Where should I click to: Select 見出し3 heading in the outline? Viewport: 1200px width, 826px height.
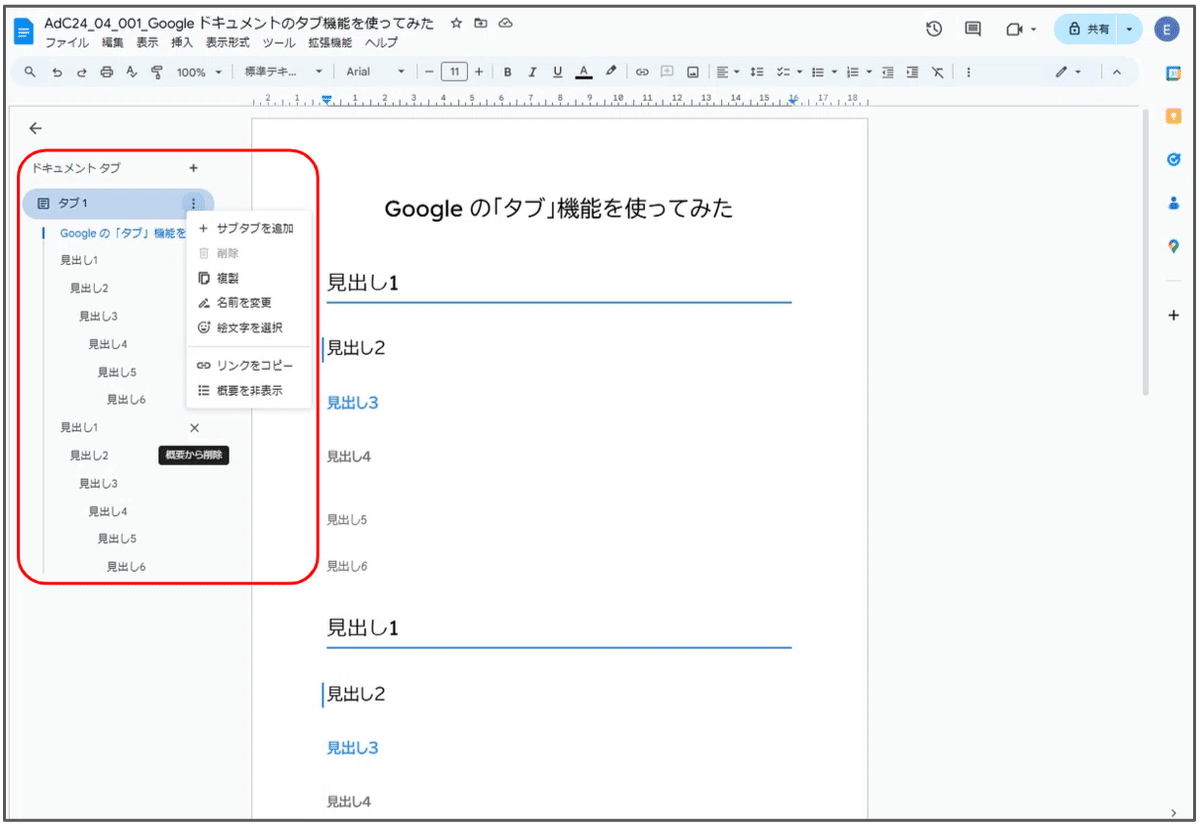point(97,315)
